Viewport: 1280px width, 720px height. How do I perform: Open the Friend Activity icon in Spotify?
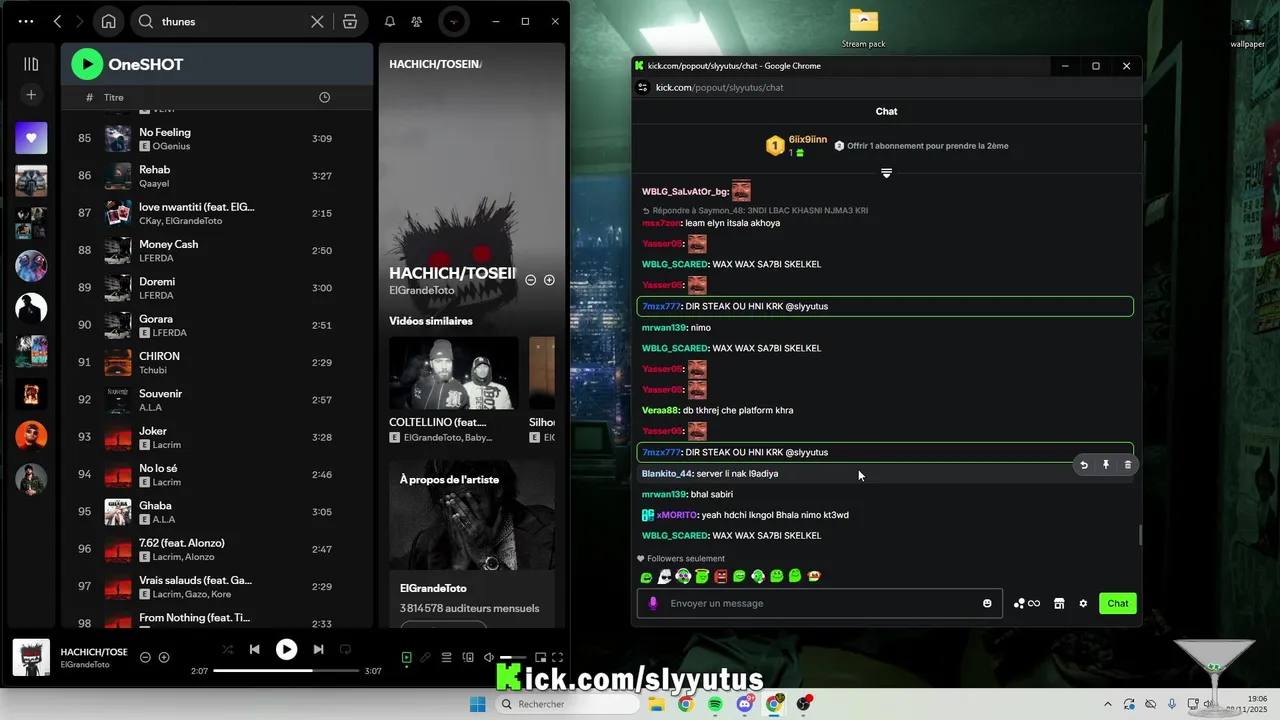click(417, 21)
